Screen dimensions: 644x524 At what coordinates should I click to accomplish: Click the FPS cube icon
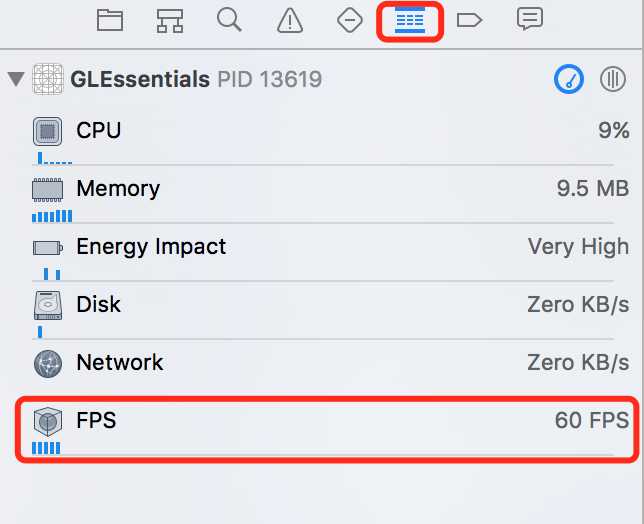(48, 421)
